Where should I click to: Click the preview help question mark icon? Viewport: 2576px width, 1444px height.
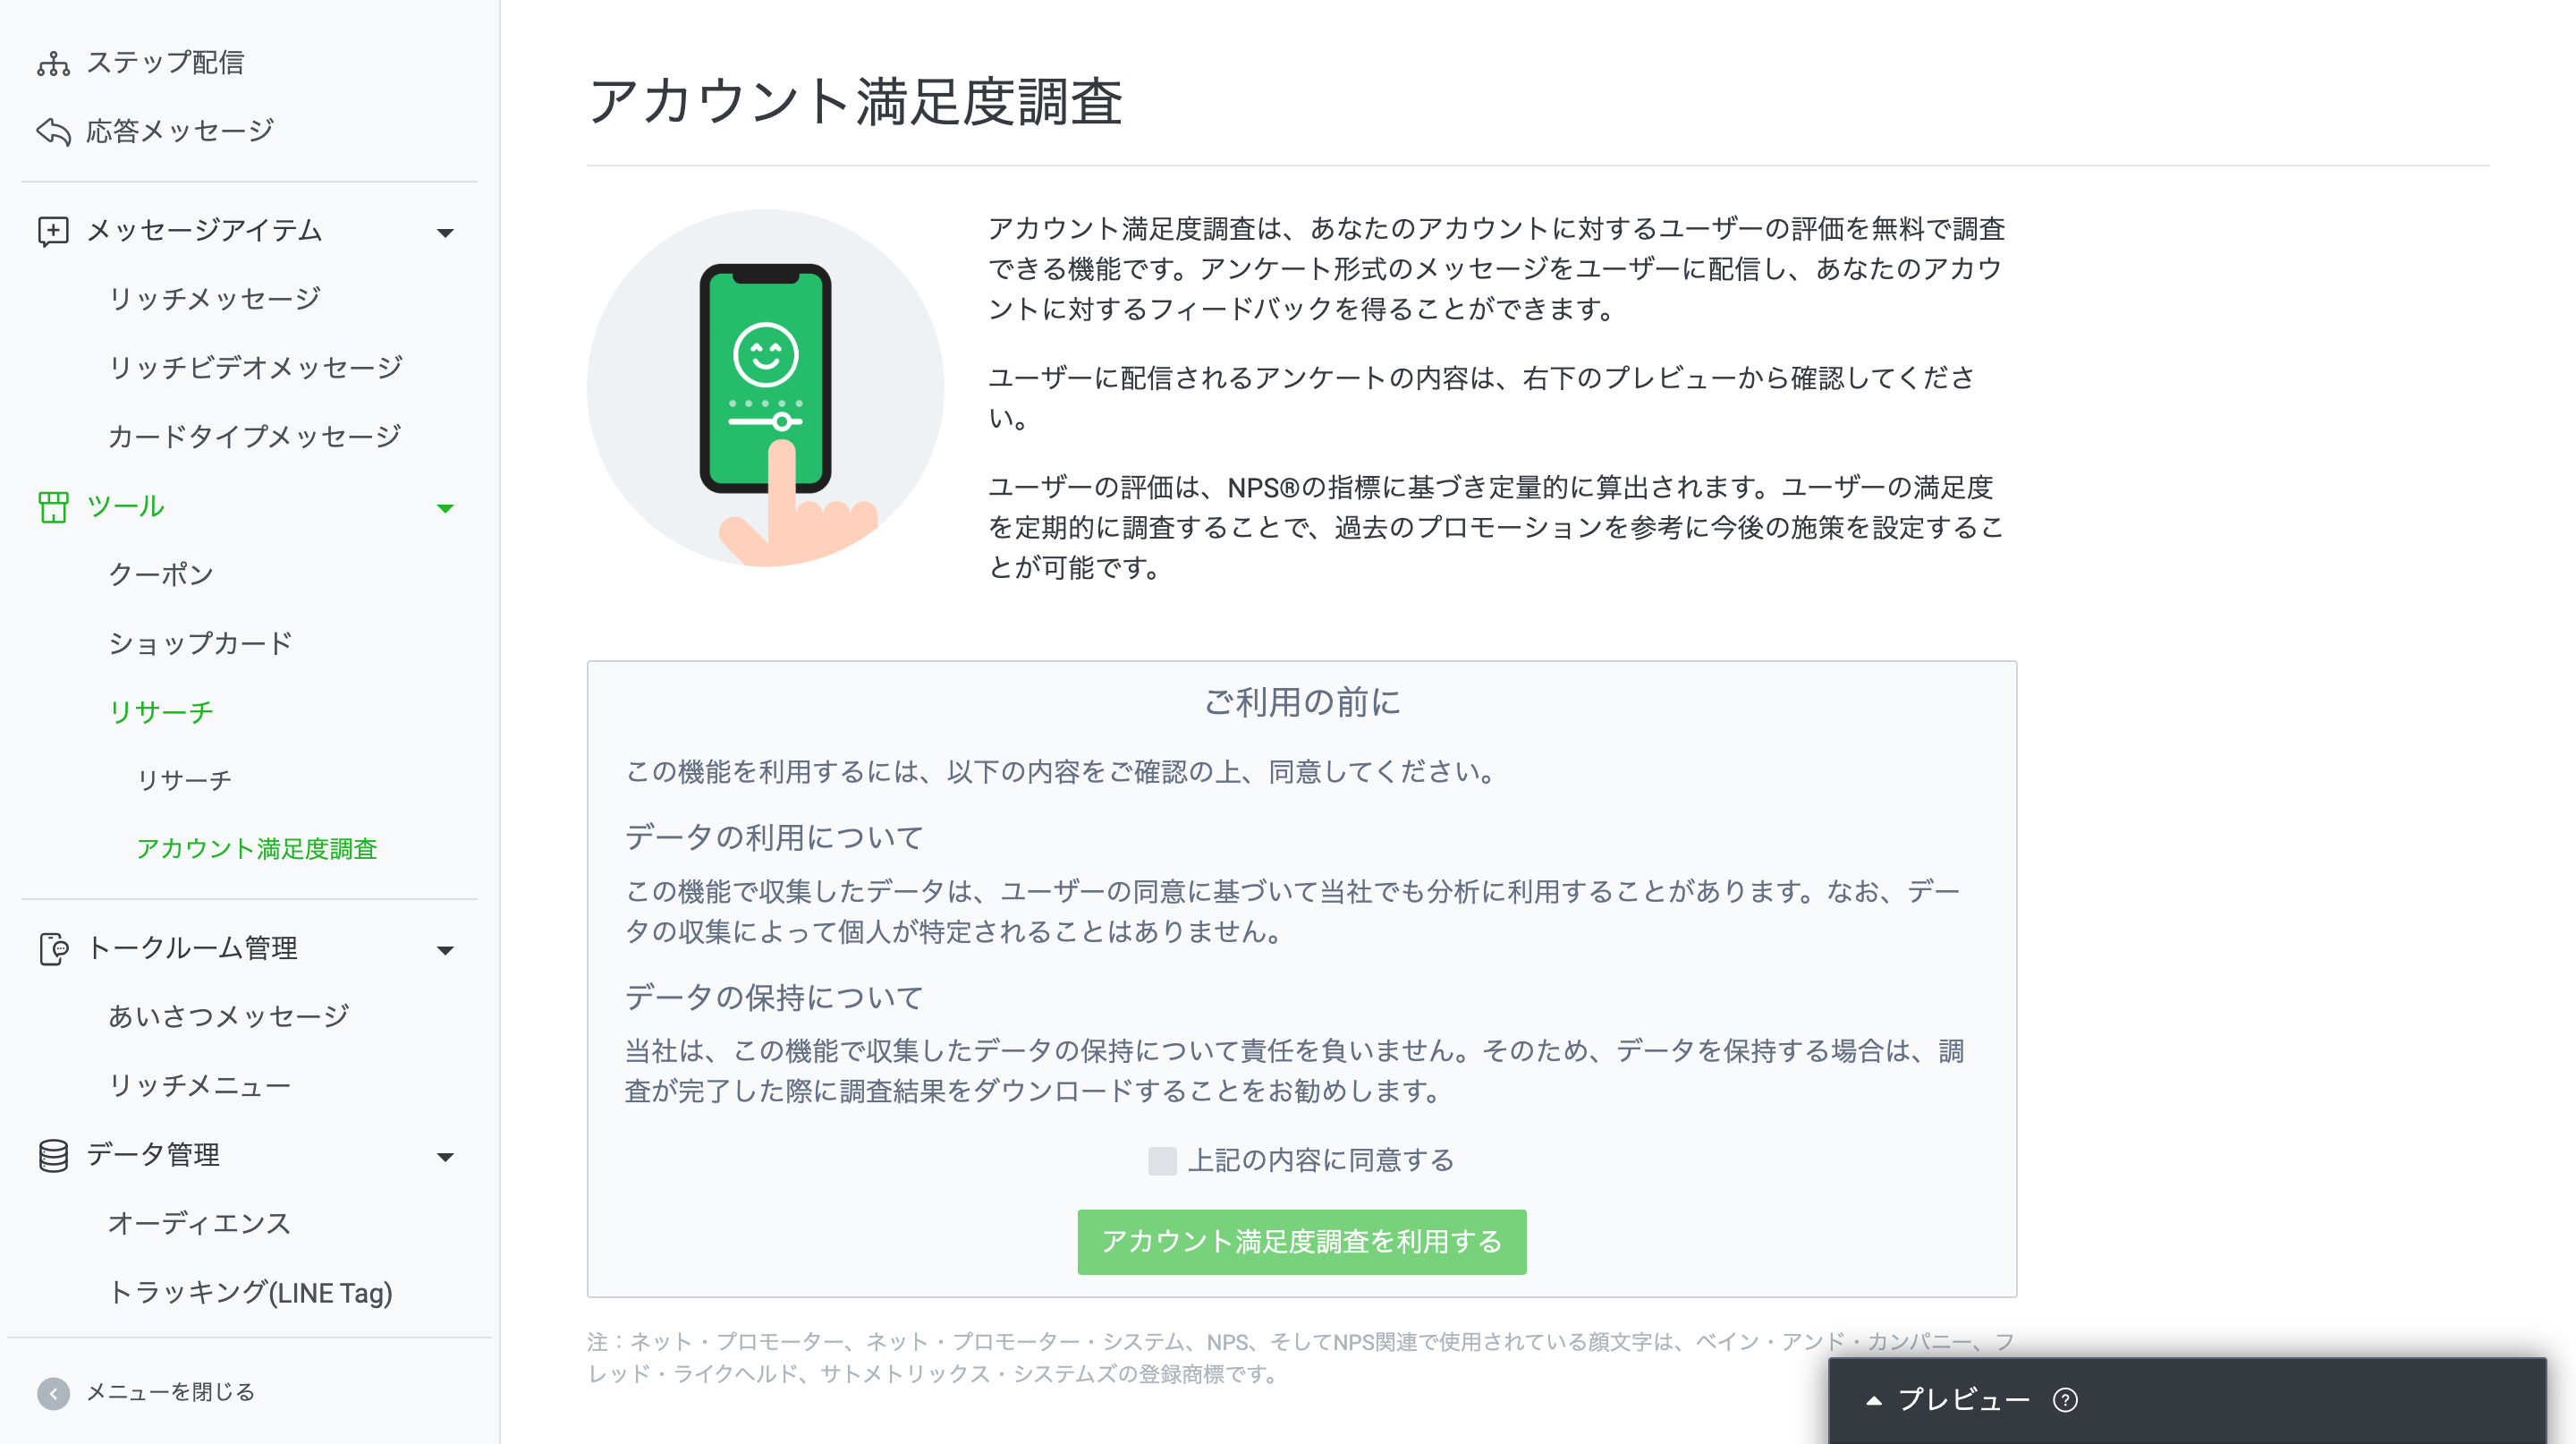pos(2065,1400)
